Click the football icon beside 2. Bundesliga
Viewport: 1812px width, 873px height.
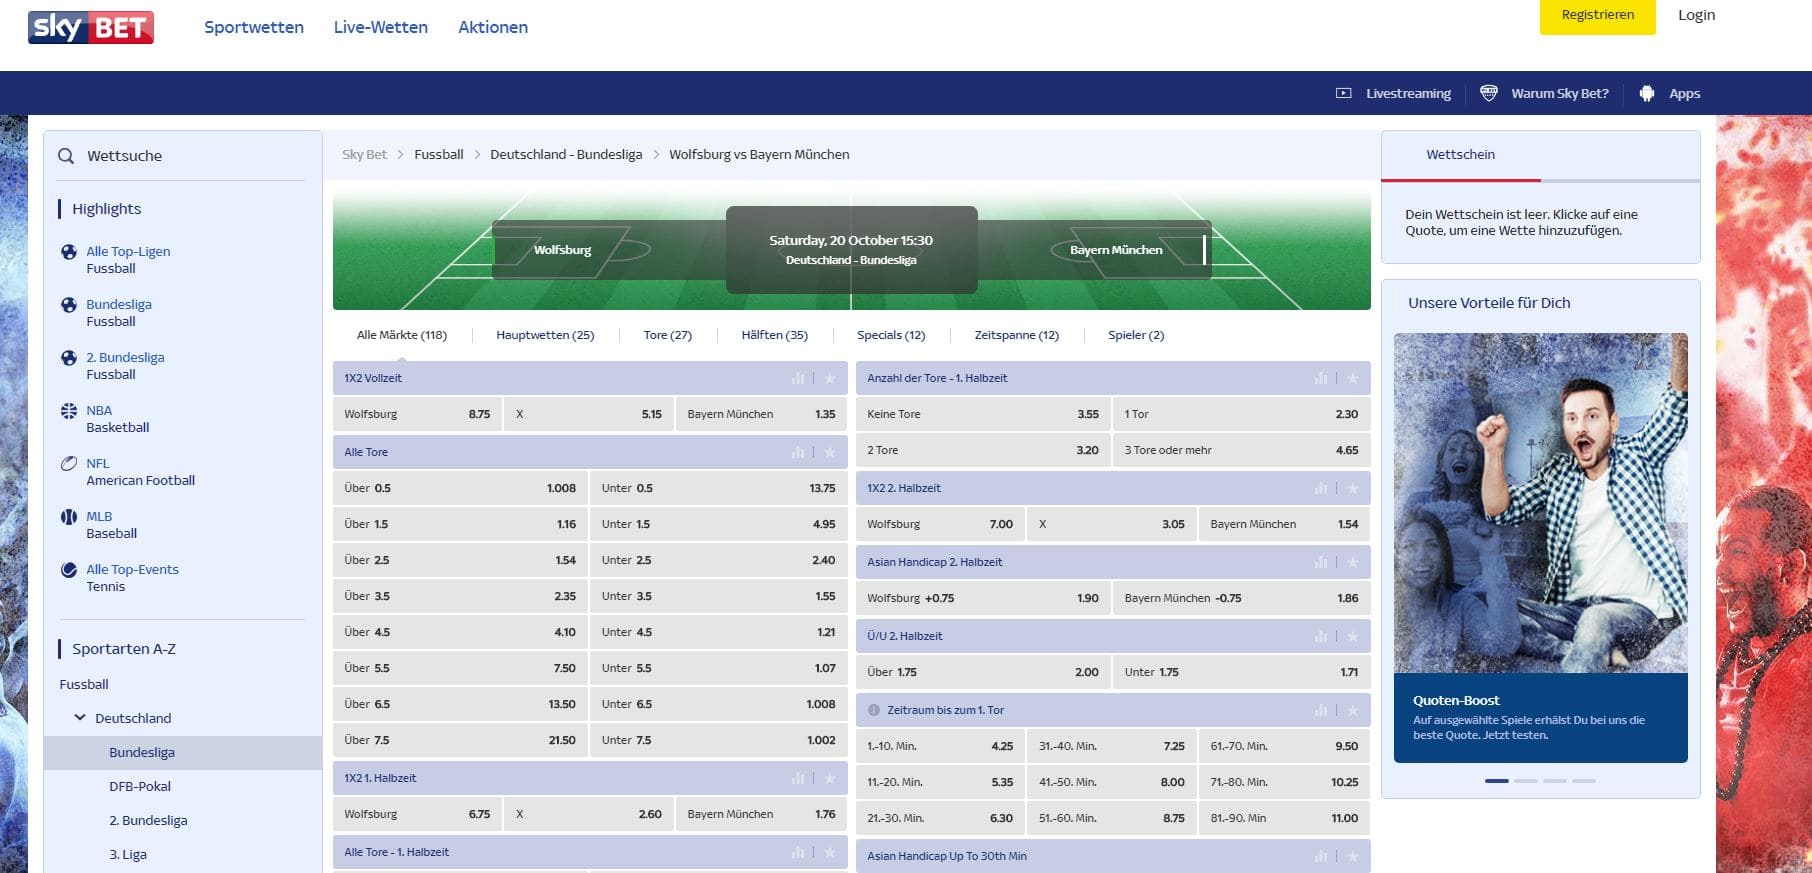[x=69, y=358]
